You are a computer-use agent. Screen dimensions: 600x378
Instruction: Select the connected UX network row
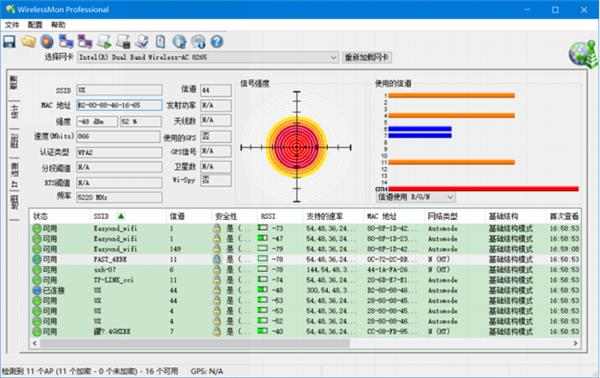pyautogui.click(x=305, y=290)
